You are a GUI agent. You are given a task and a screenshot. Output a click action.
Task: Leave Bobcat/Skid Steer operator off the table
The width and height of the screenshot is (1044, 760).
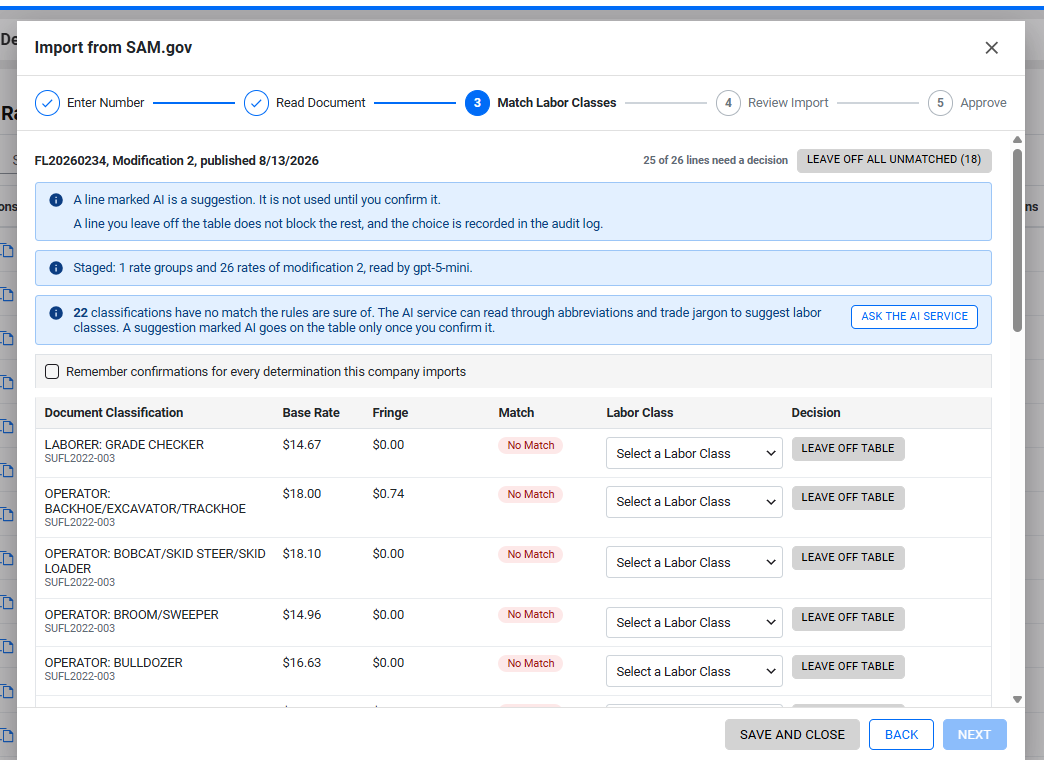848,558
